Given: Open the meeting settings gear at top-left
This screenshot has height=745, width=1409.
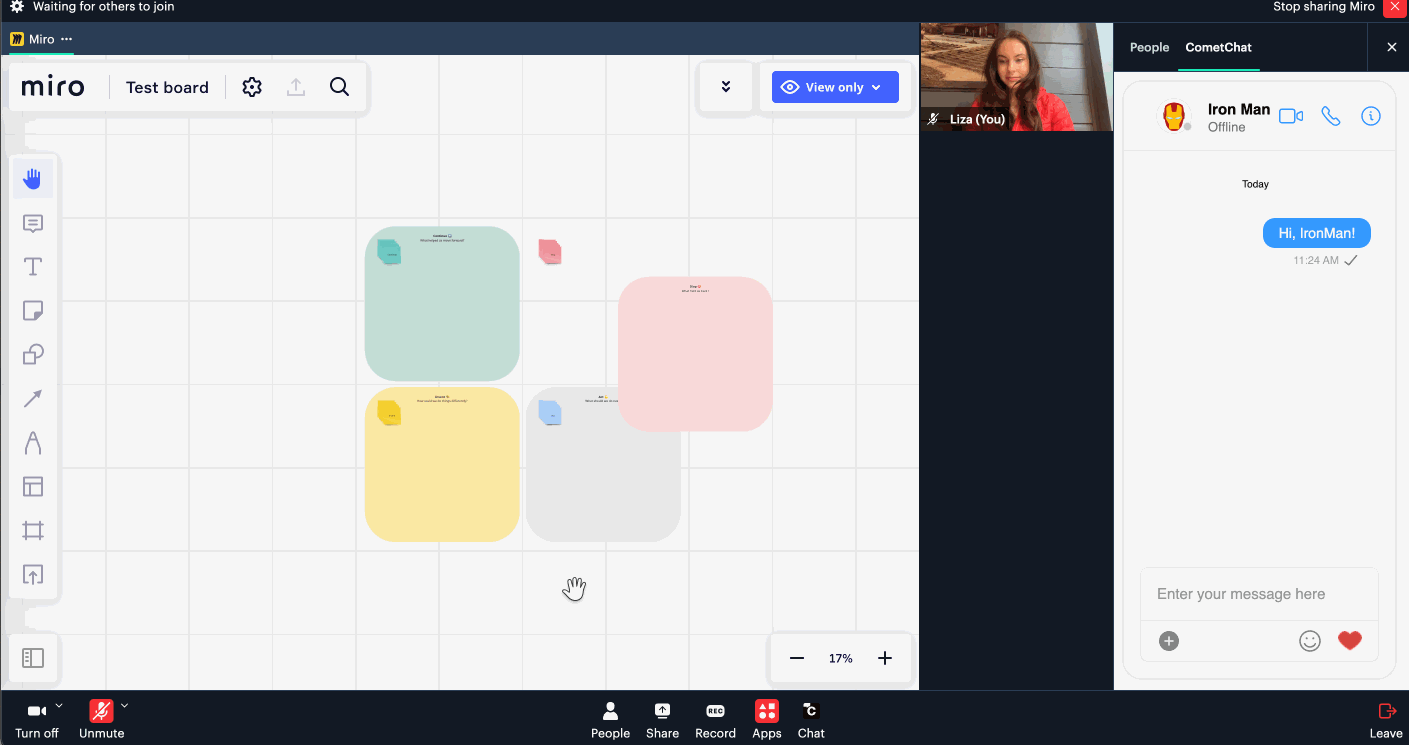Looking at the screenshot, I should 16,6.
